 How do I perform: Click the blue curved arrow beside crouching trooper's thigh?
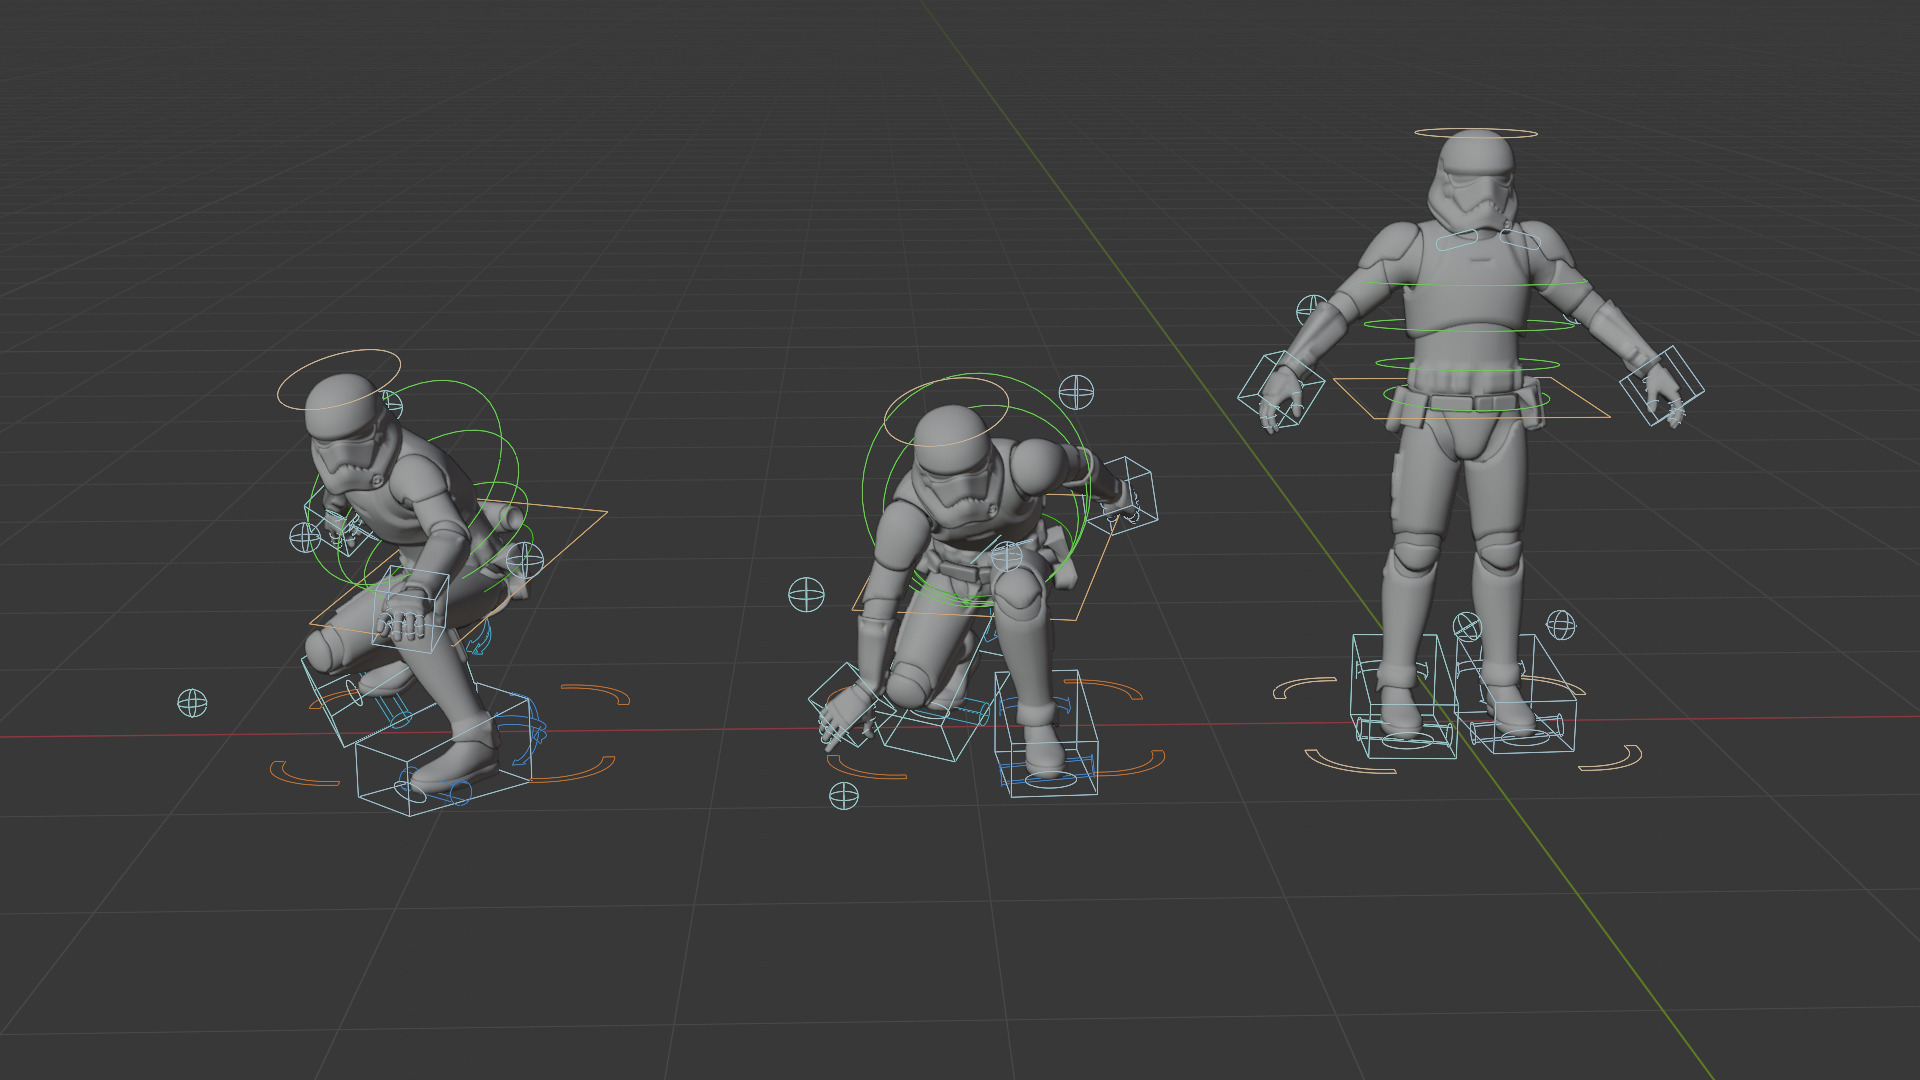481,638
